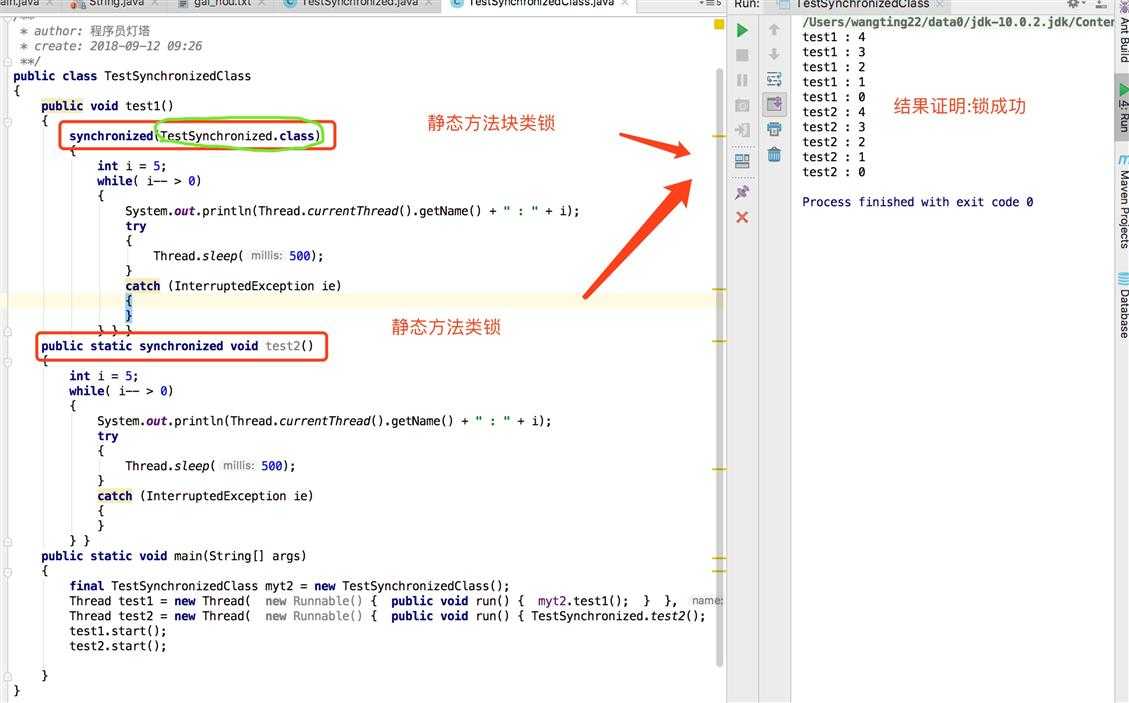
Task: Click the Restore Layout icon in Run panel
Action: [742, 161]
